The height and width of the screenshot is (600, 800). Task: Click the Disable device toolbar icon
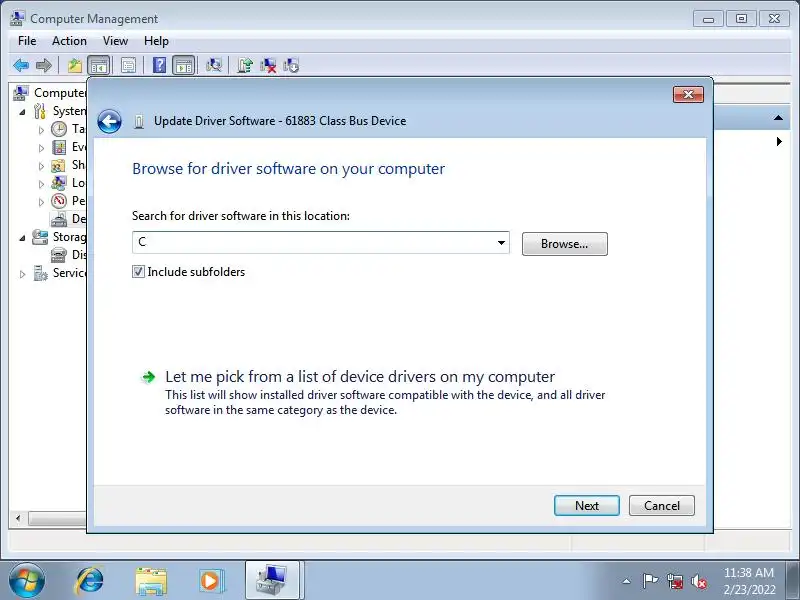click(x=291, y=65)
